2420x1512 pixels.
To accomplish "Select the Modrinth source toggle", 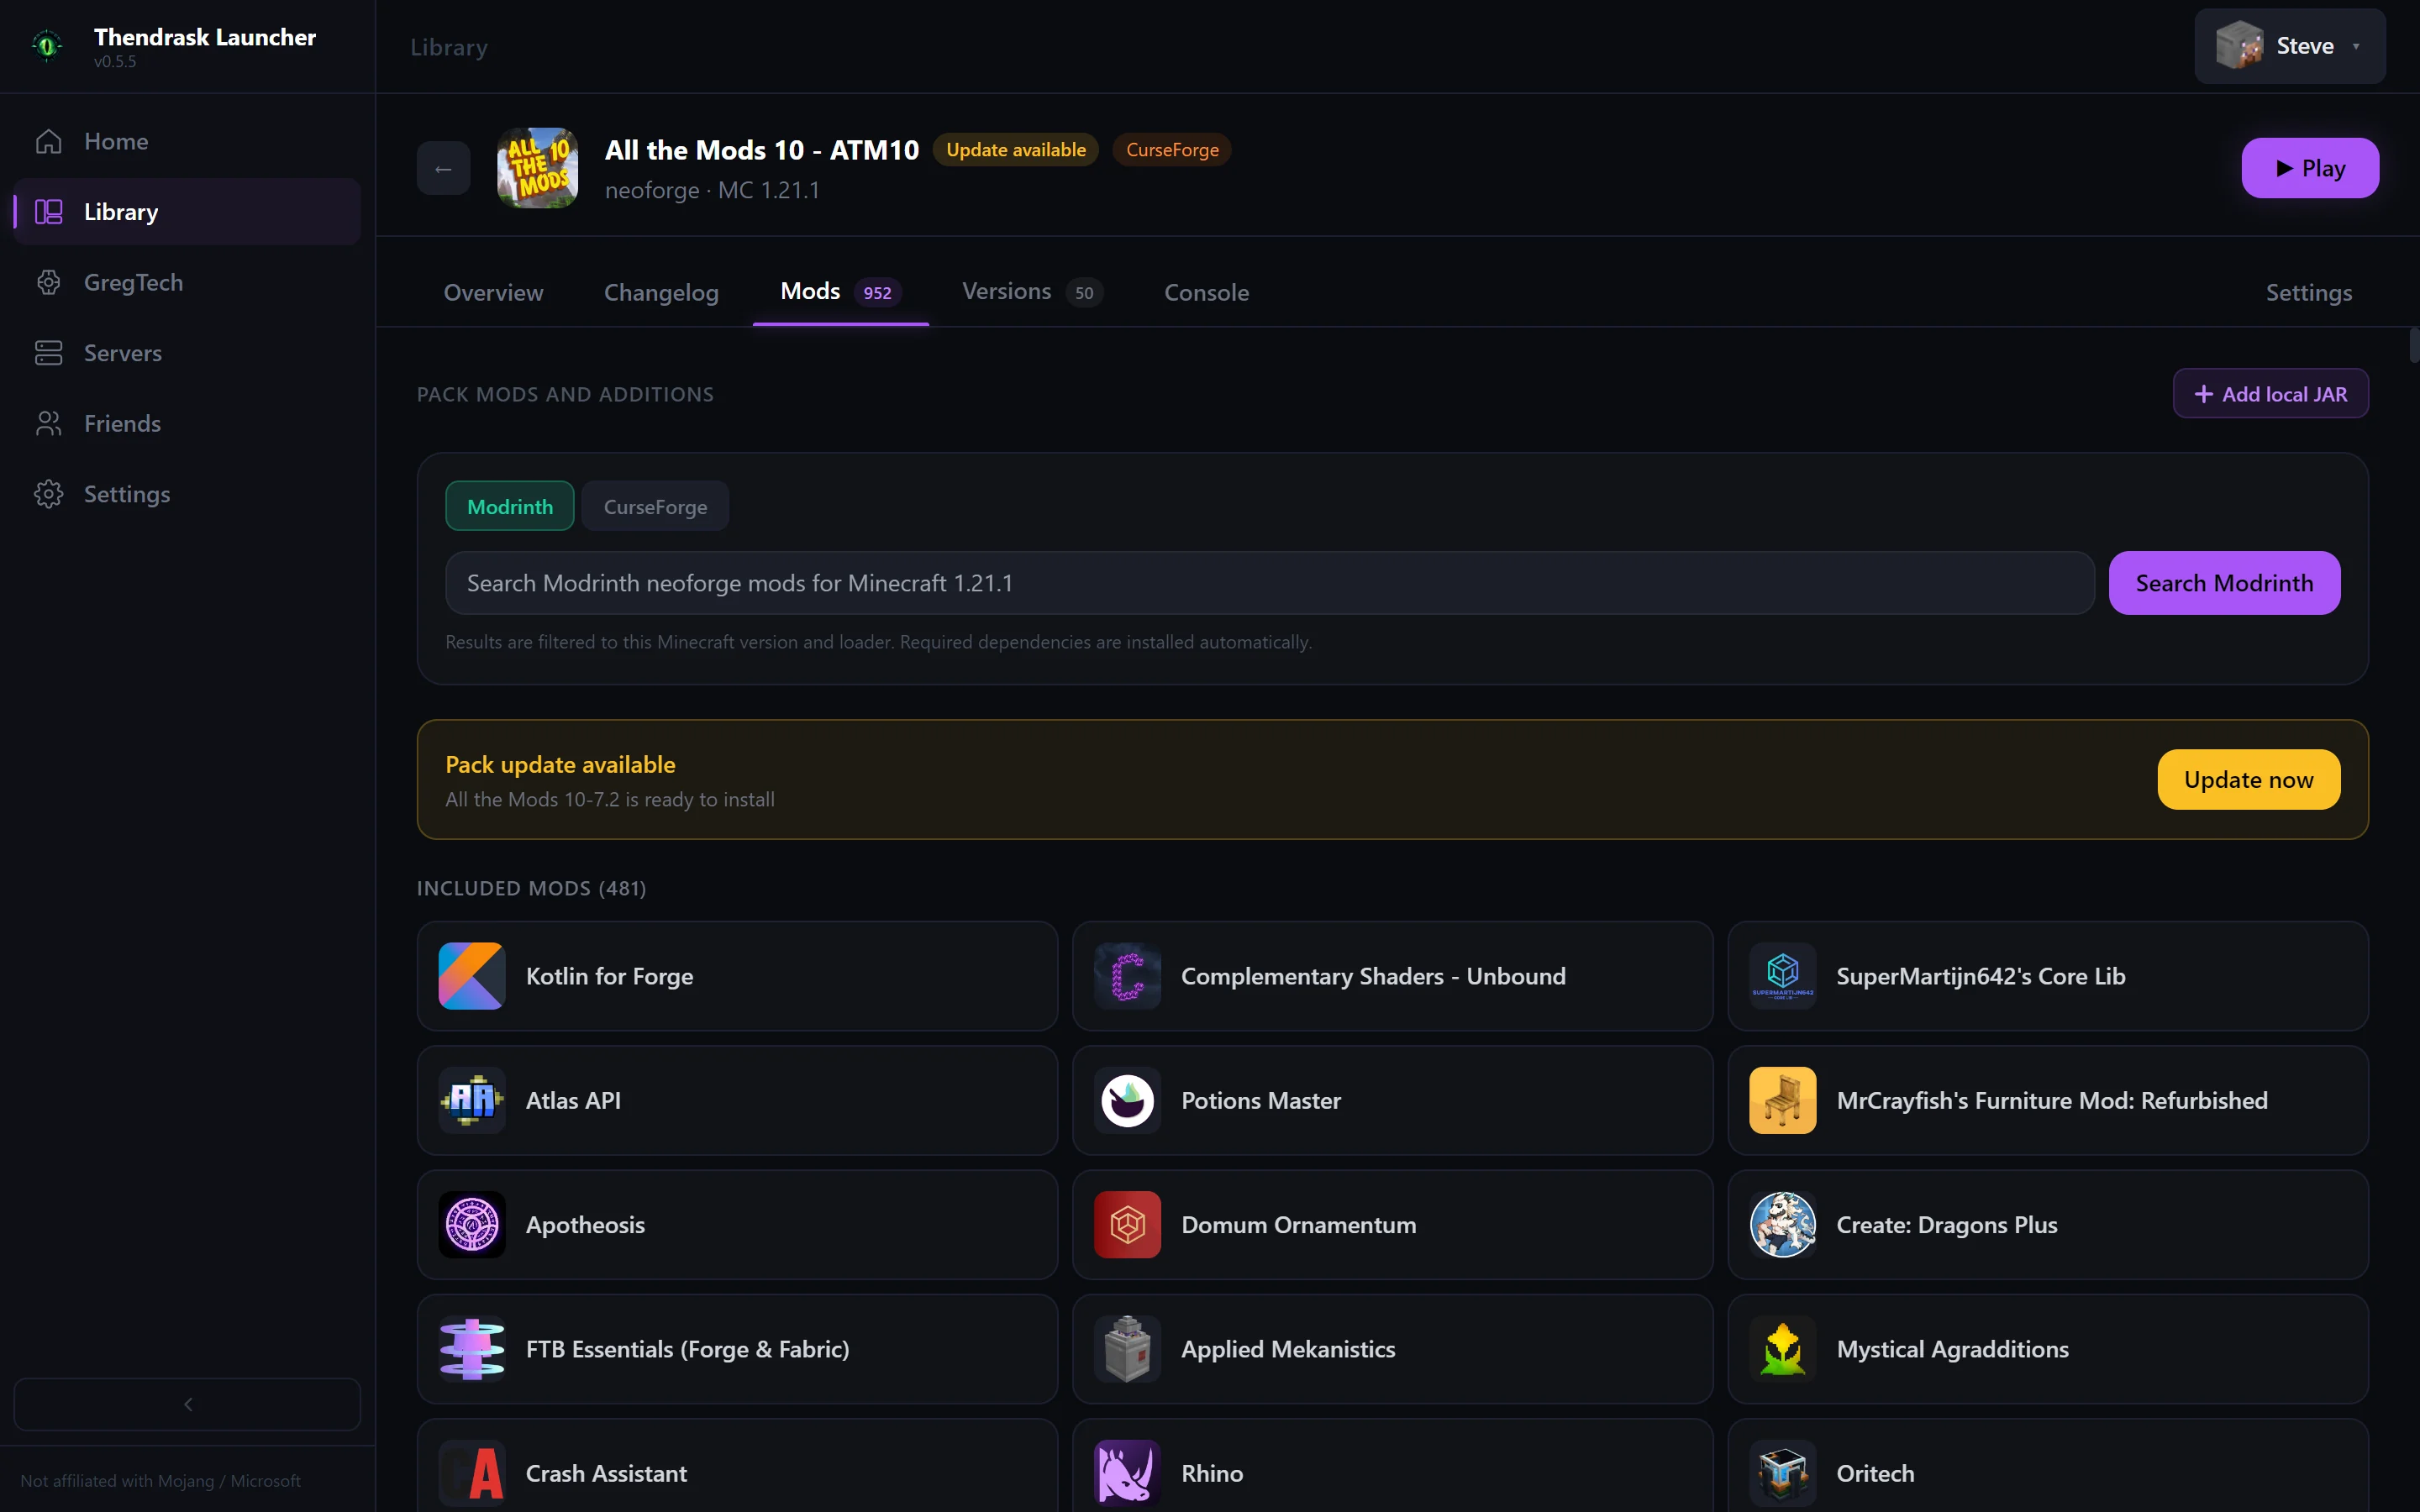I will click(510, 506).
